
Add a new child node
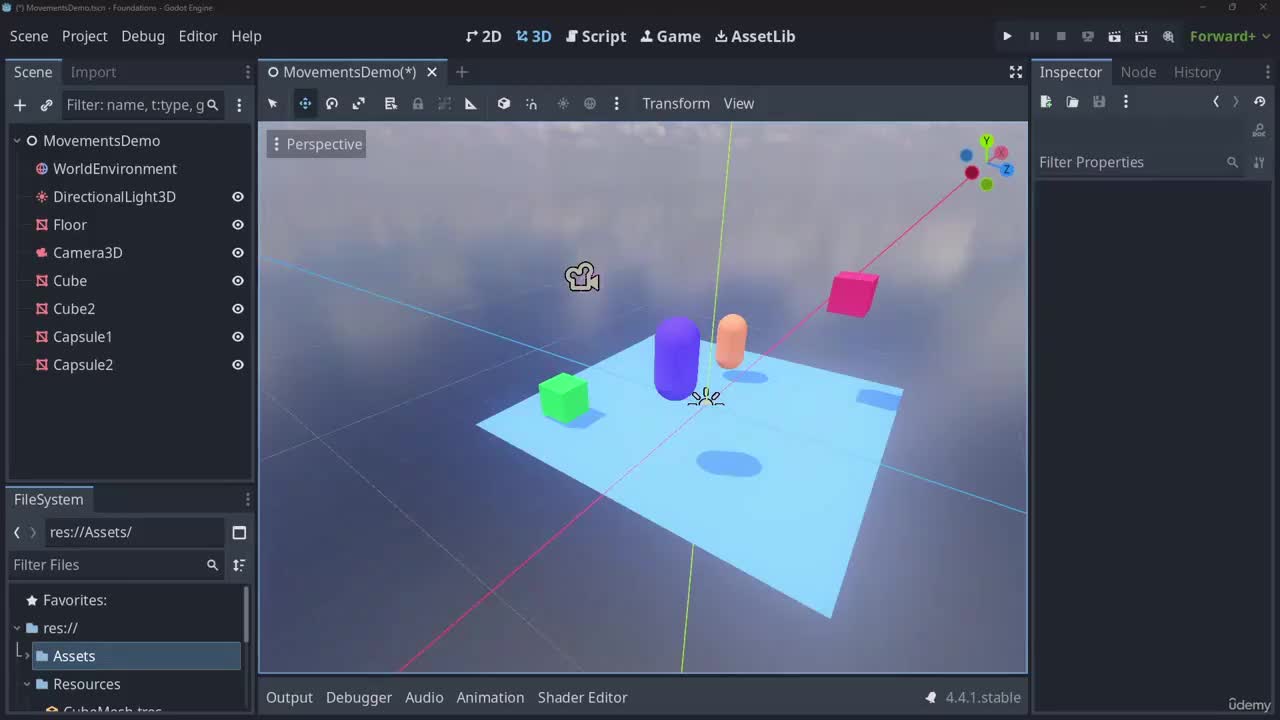pyautogui.click(x=20, y=105)
